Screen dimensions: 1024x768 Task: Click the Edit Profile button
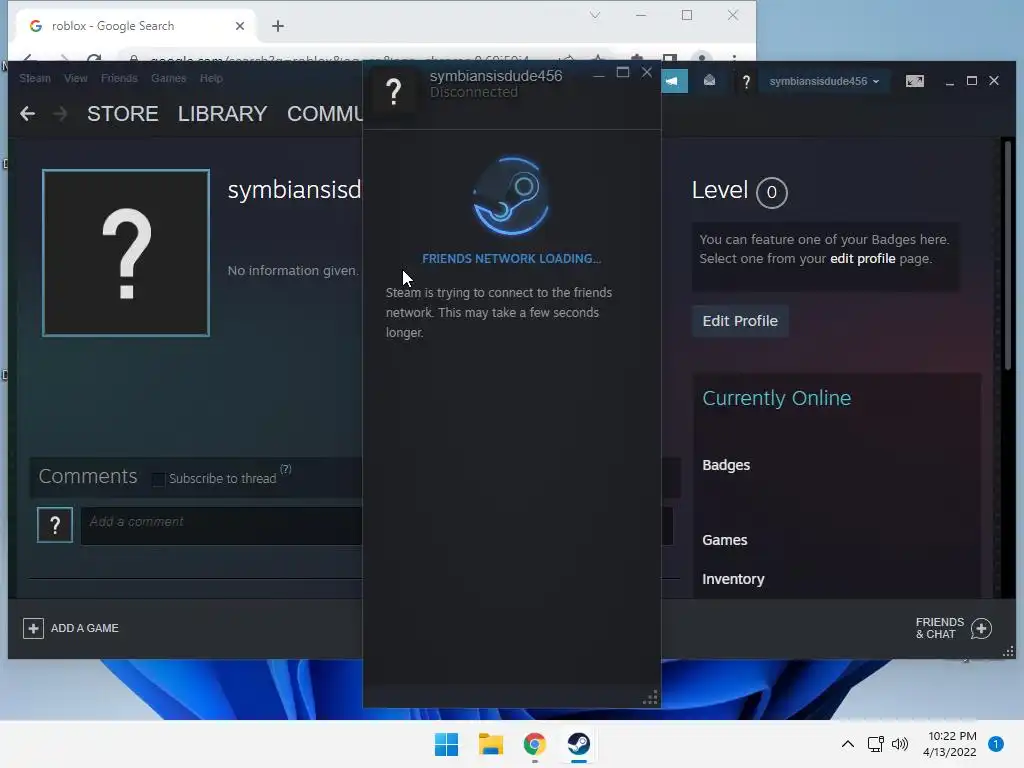click(740, 321)
